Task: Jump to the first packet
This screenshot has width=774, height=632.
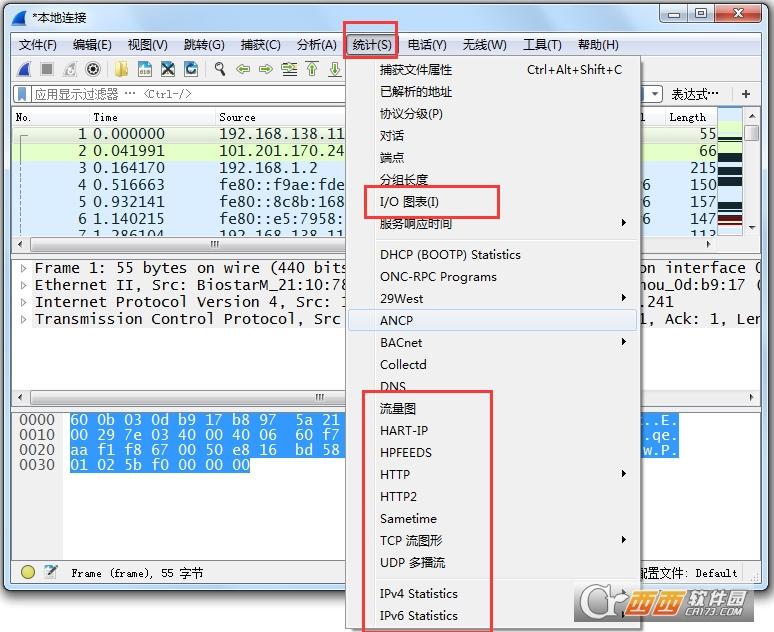Action: click(x=312, y=69)
